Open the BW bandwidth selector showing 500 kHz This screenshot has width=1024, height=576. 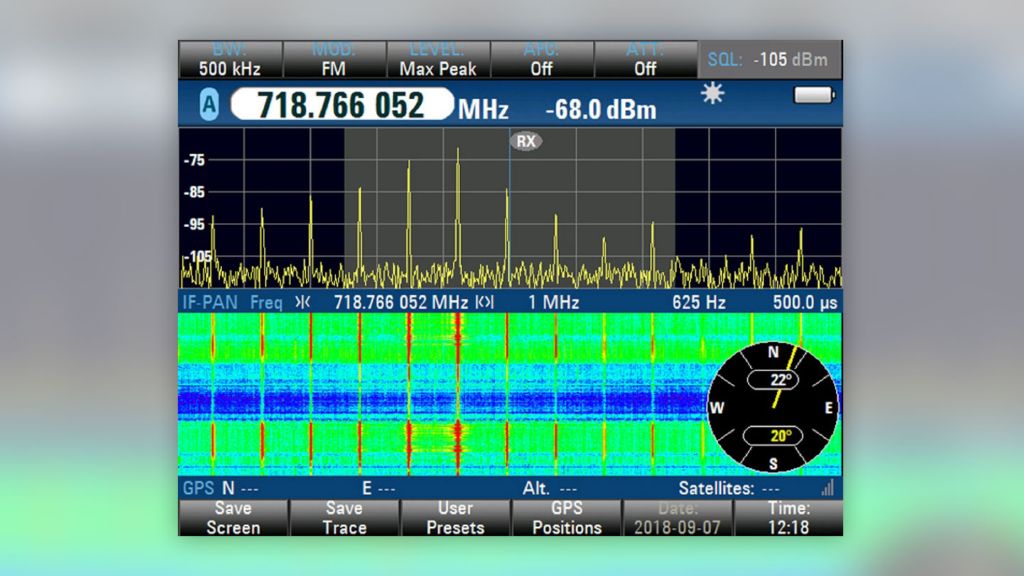tap(232, 58)
